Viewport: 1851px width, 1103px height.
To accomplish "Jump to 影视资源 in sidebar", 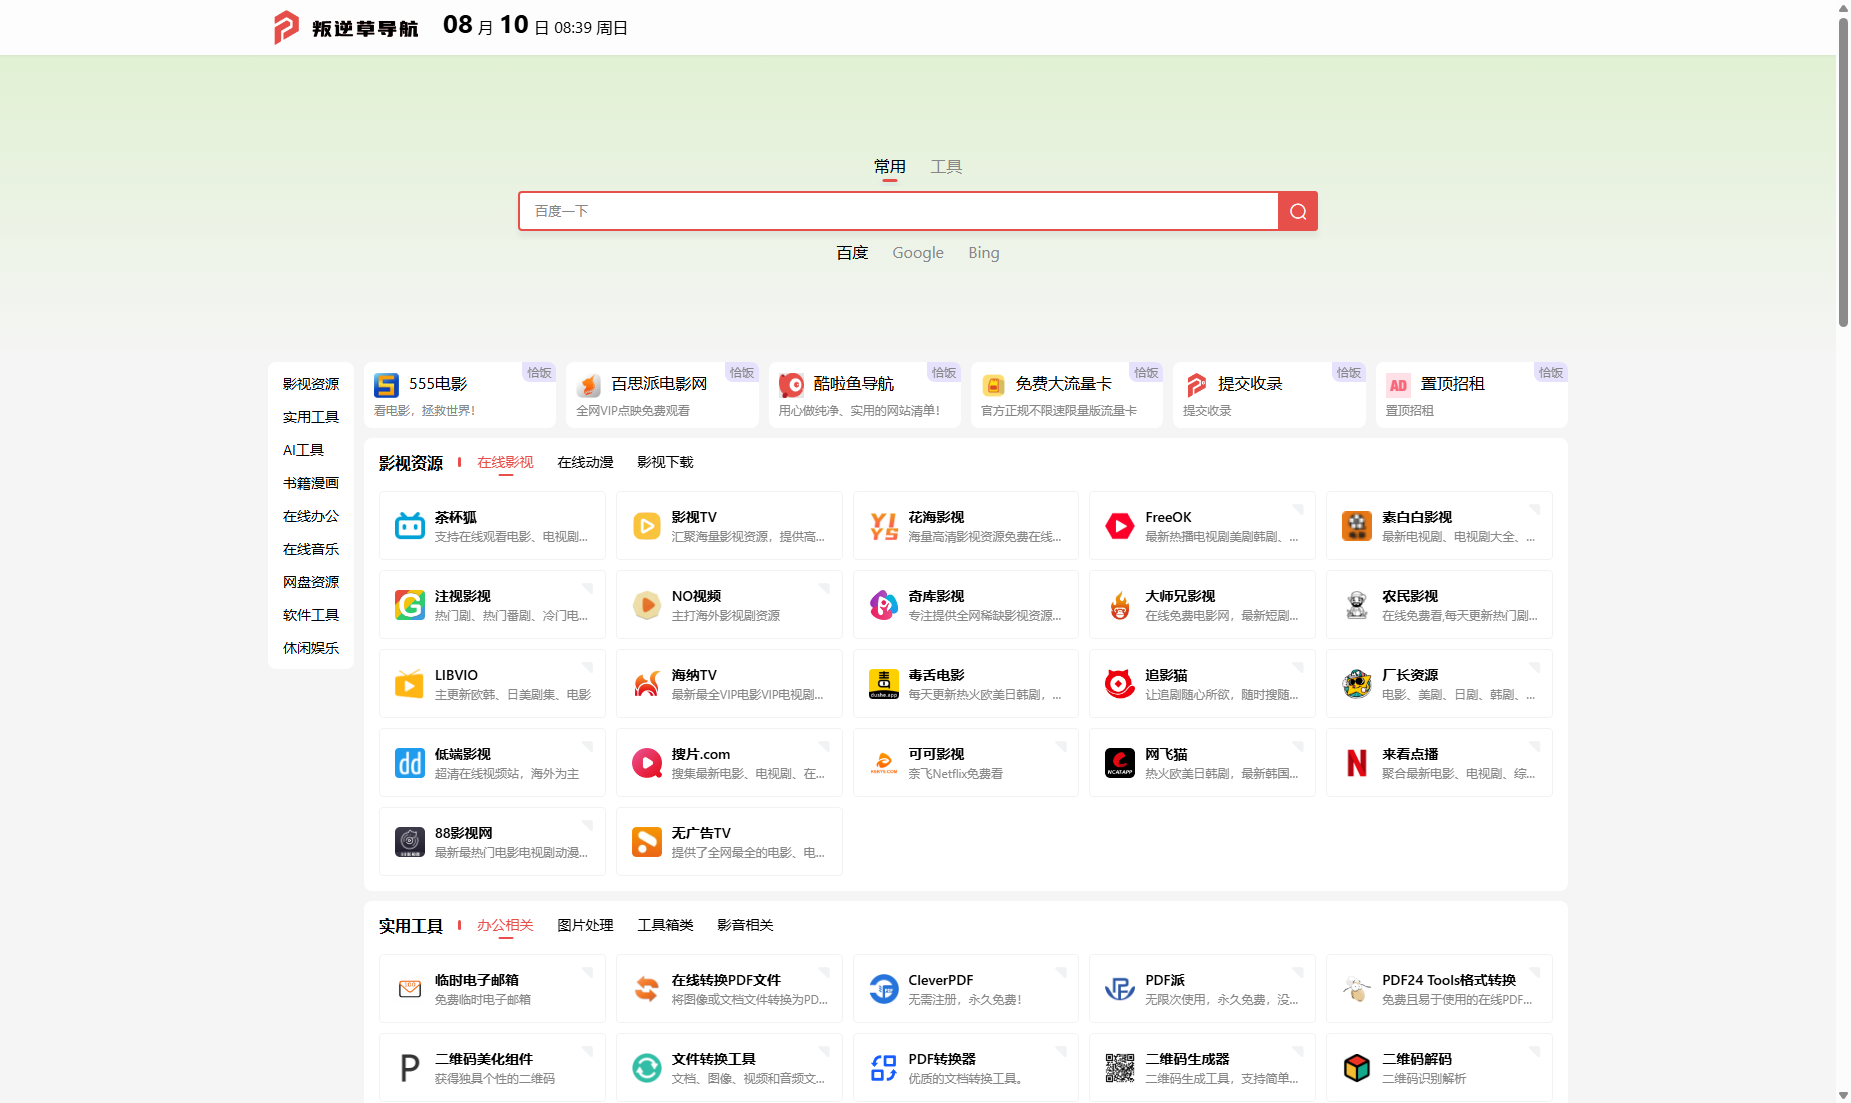I will [x=311, y=384].
